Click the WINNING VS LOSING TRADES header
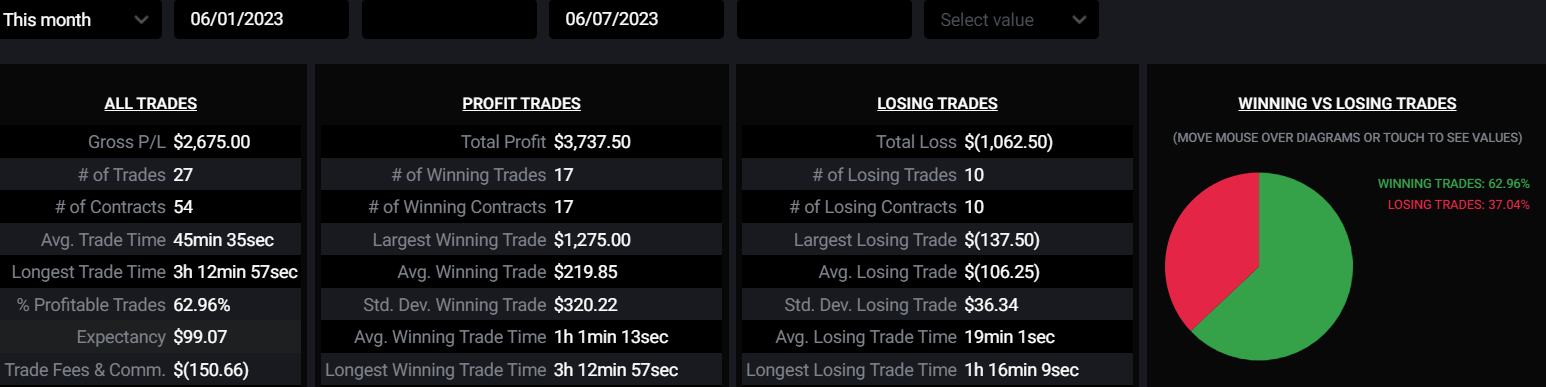The height and width of the screenshot is (387, 1546). 1347,103
